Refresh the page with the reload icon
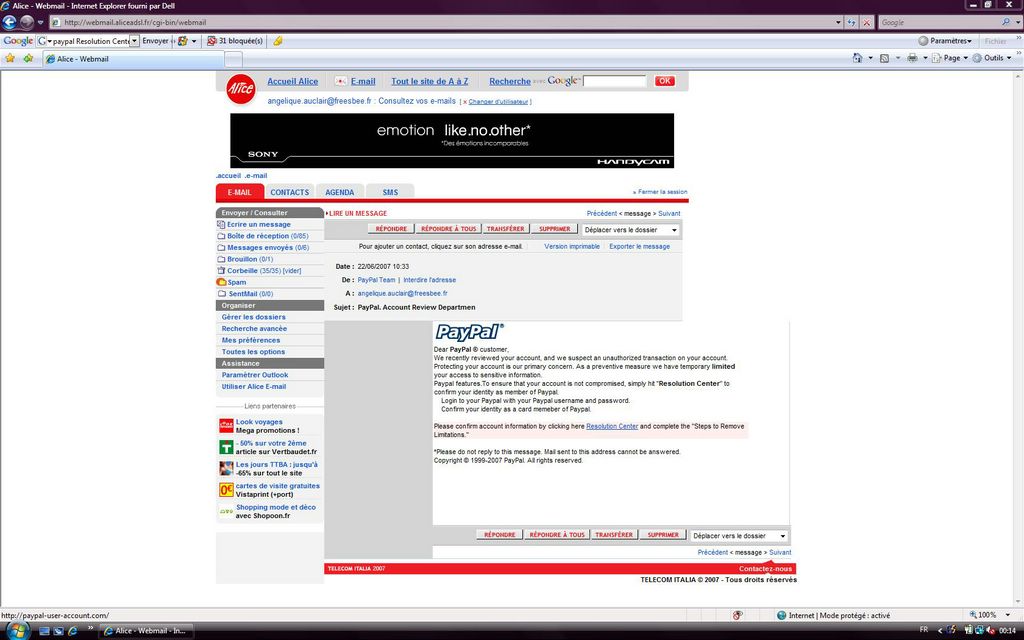 (851, 22)
